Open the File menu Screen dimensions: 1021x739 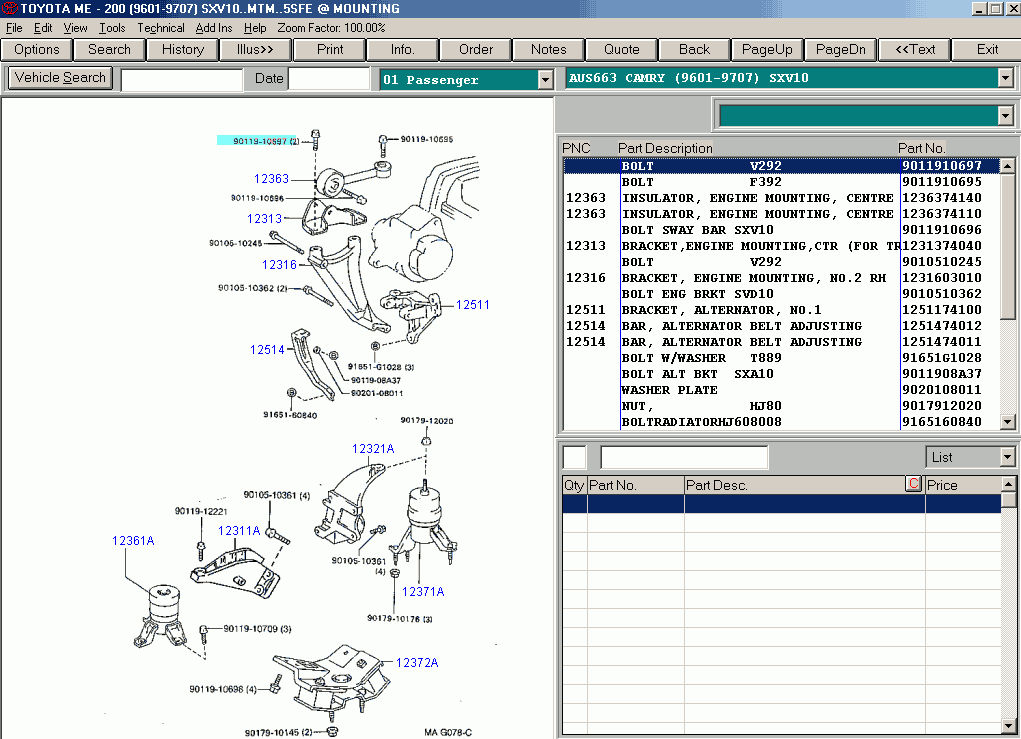pyautogui.click(x=14, y=28)
